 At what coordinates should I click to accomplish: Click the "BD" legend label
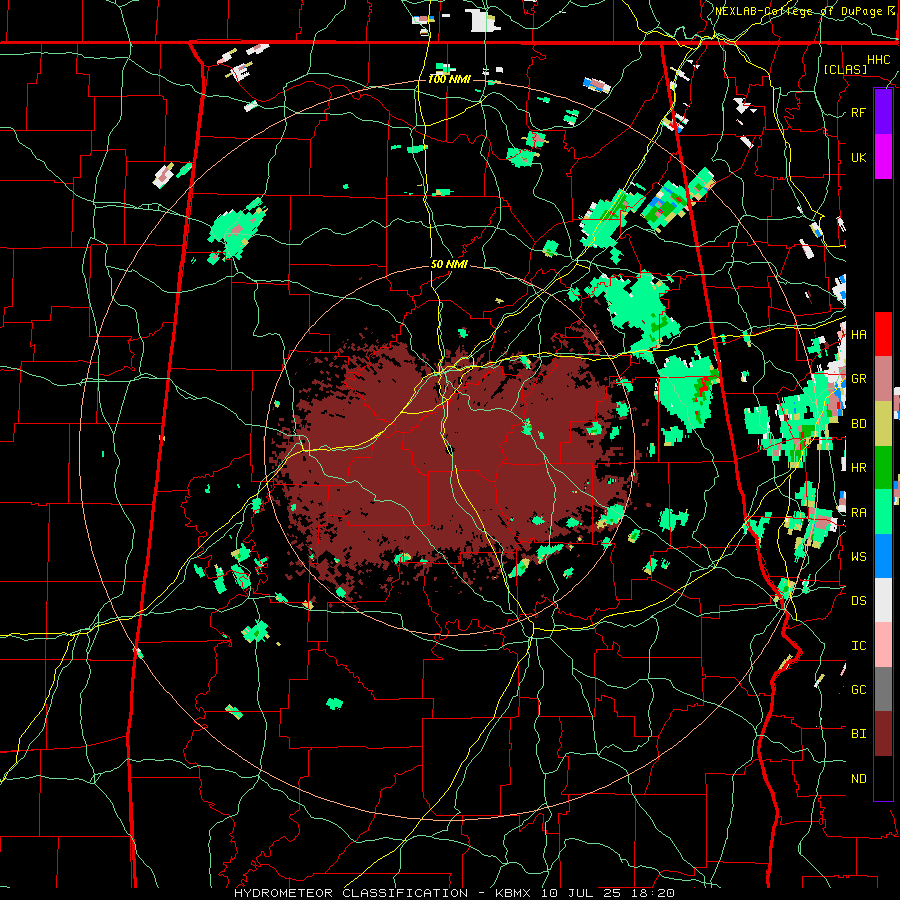pos(858,424)
